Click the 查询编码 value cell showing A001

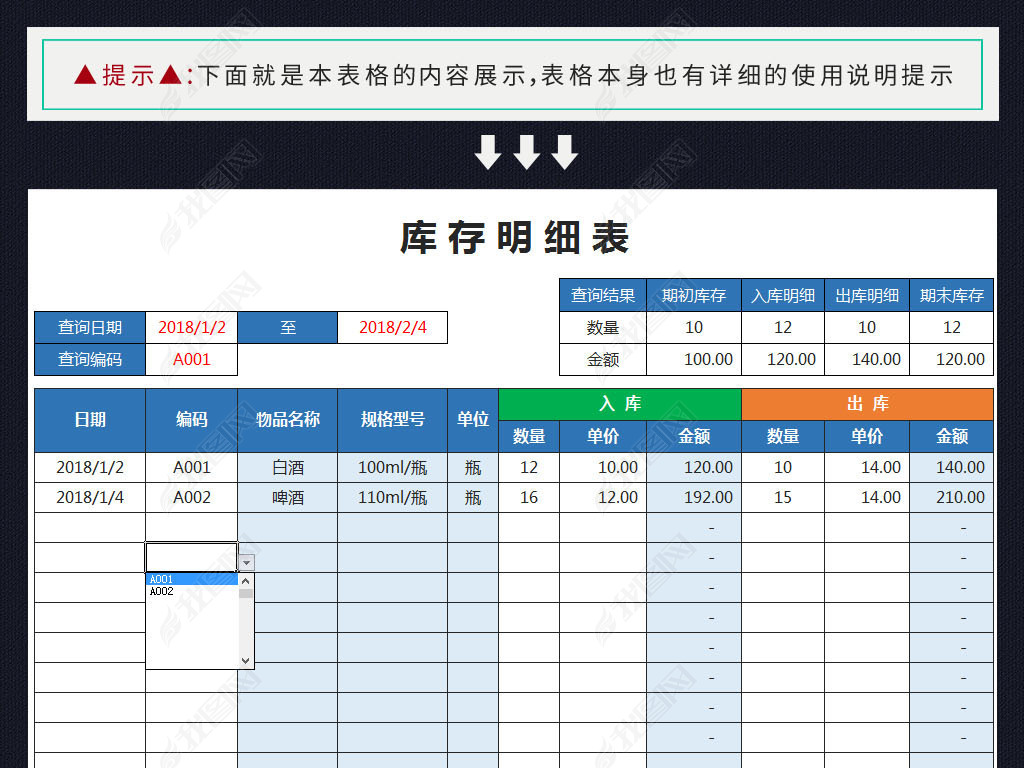tap(191, 359)
